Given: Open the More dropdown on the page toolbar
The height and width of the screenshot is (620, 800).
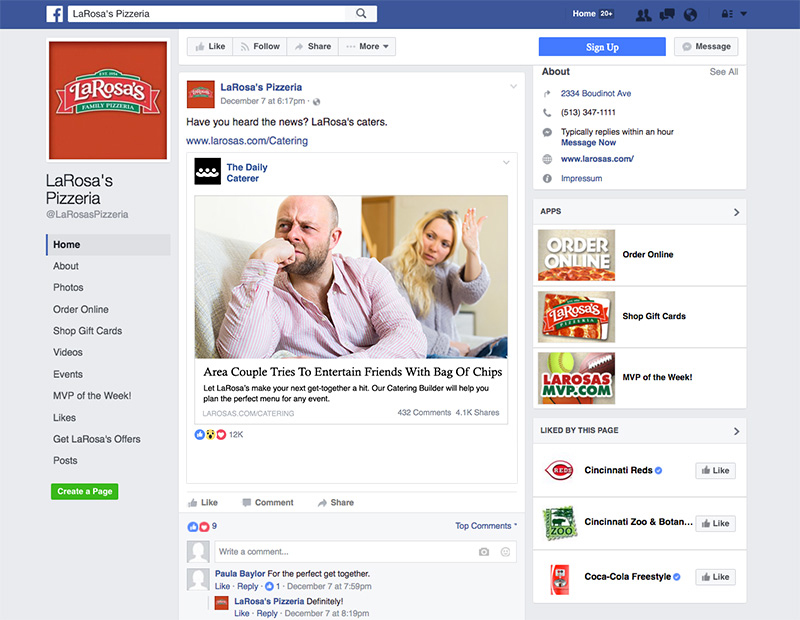Looking at the screenshot, I should tap(367, 46).
